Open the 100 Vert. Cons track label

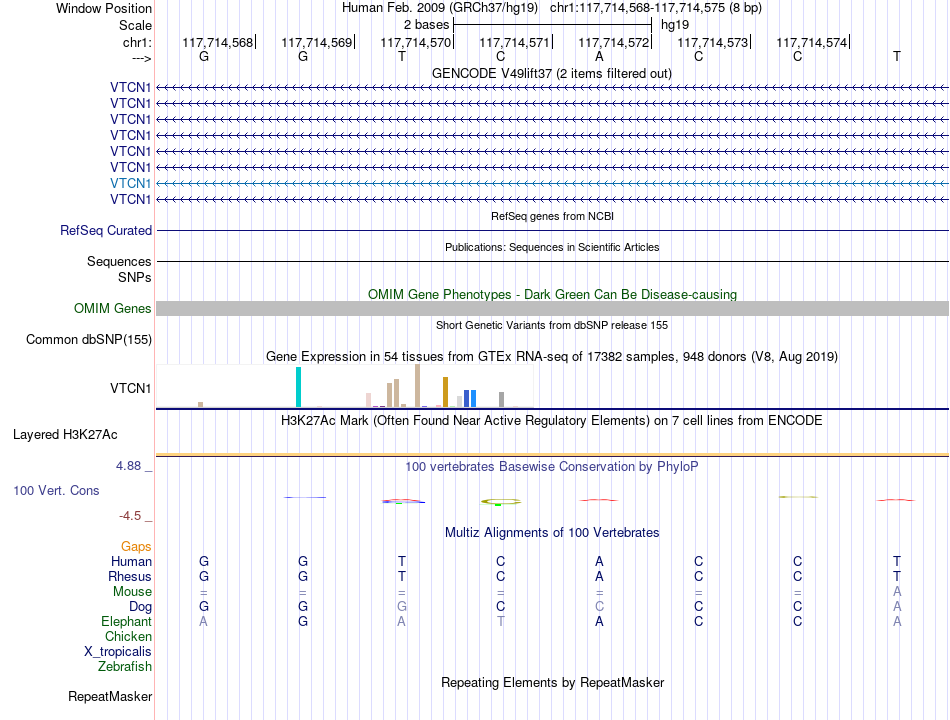[56, 490]
